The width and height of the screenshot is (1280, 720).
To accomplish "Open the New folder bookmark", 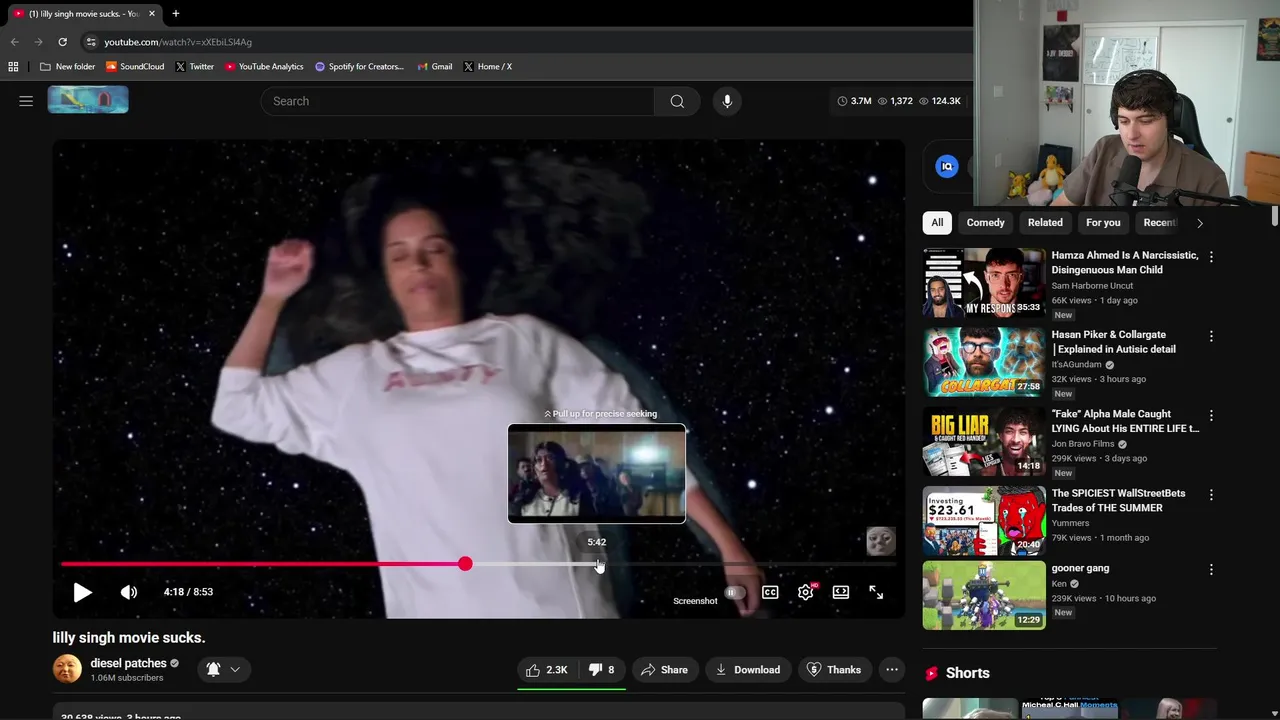I will 67,67.
